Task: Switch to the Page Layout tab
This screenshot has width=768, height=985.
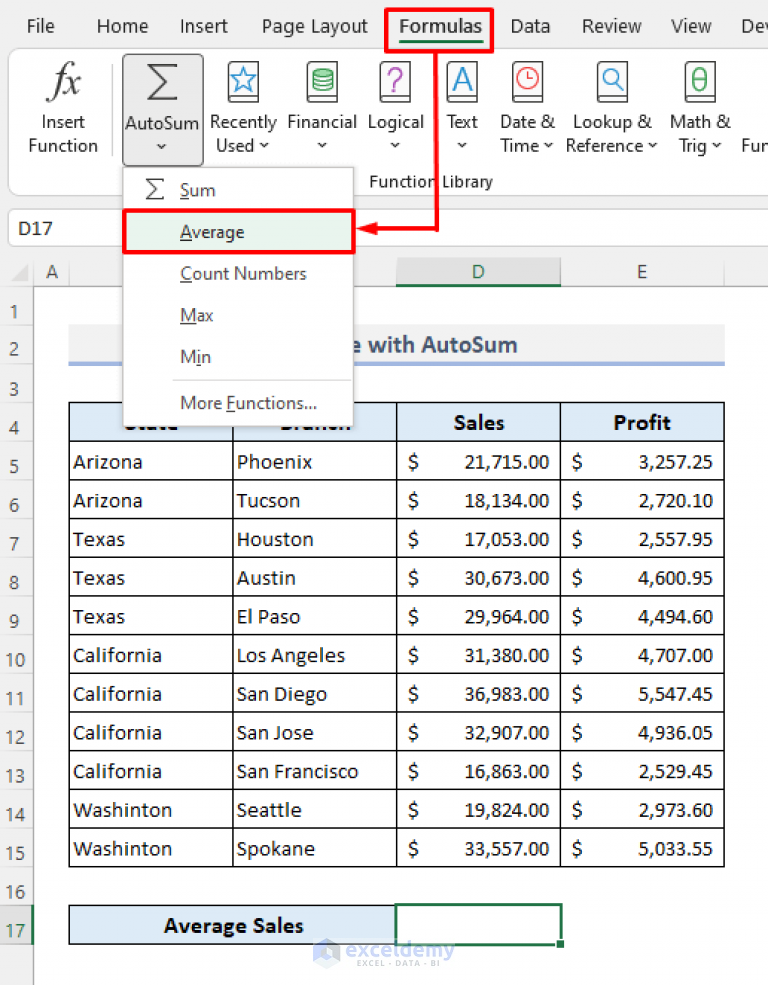Action: (315, 26)
